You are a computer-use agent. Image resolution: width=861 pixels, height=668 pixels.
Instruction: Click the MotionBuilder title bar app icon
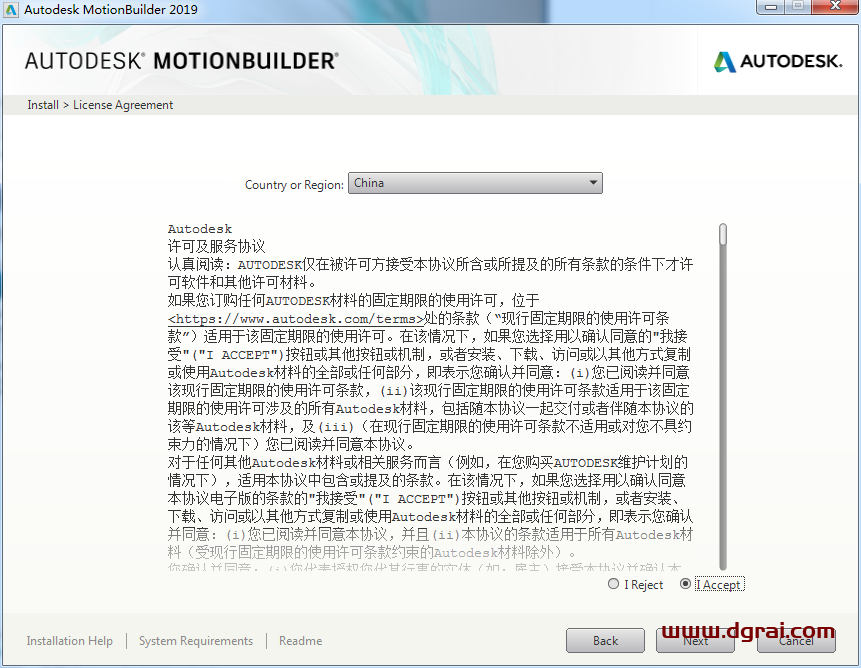(x=10, y=10)
